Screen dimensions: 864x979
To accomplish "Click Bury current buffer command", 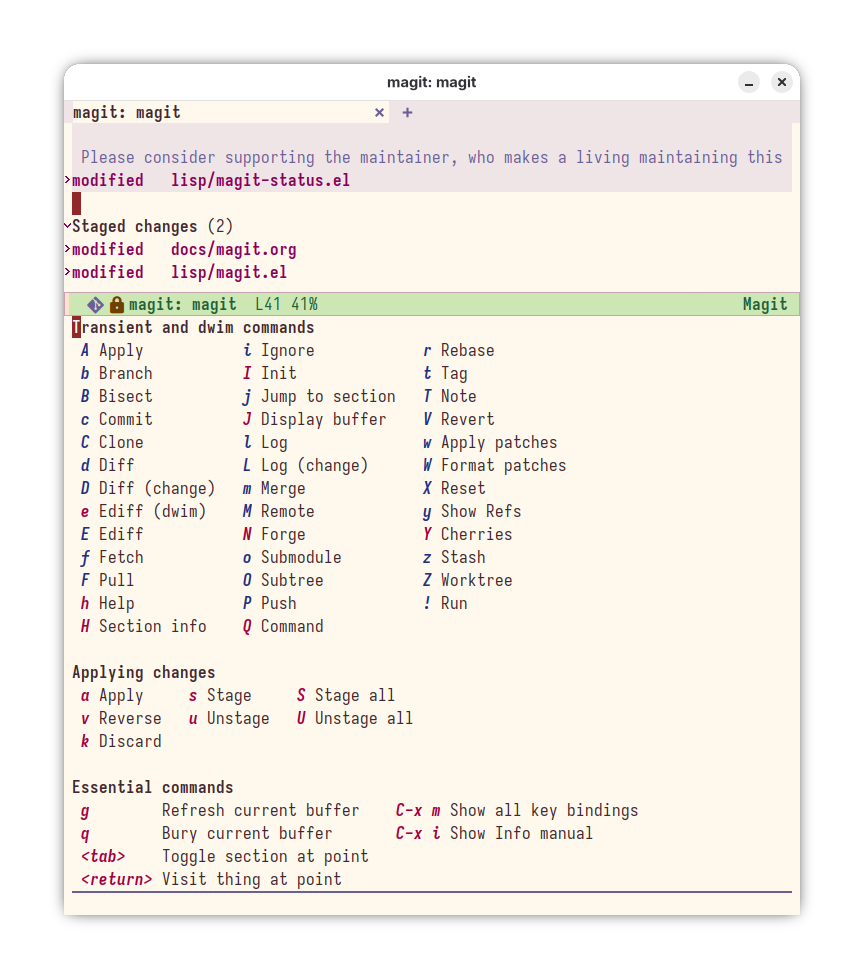I will click(x=207, y=834).
